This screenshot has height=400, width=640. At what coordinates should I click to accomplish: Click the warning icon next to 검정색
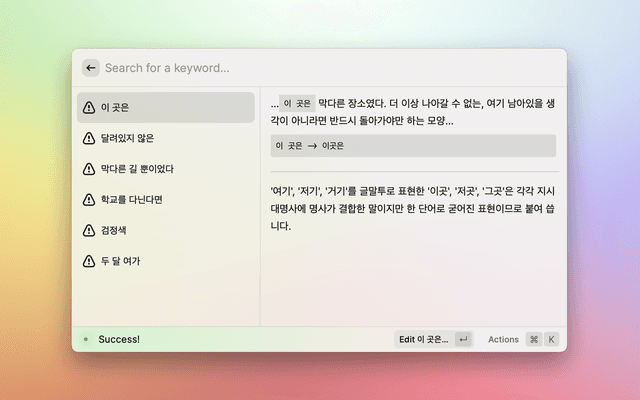point(89,230)
